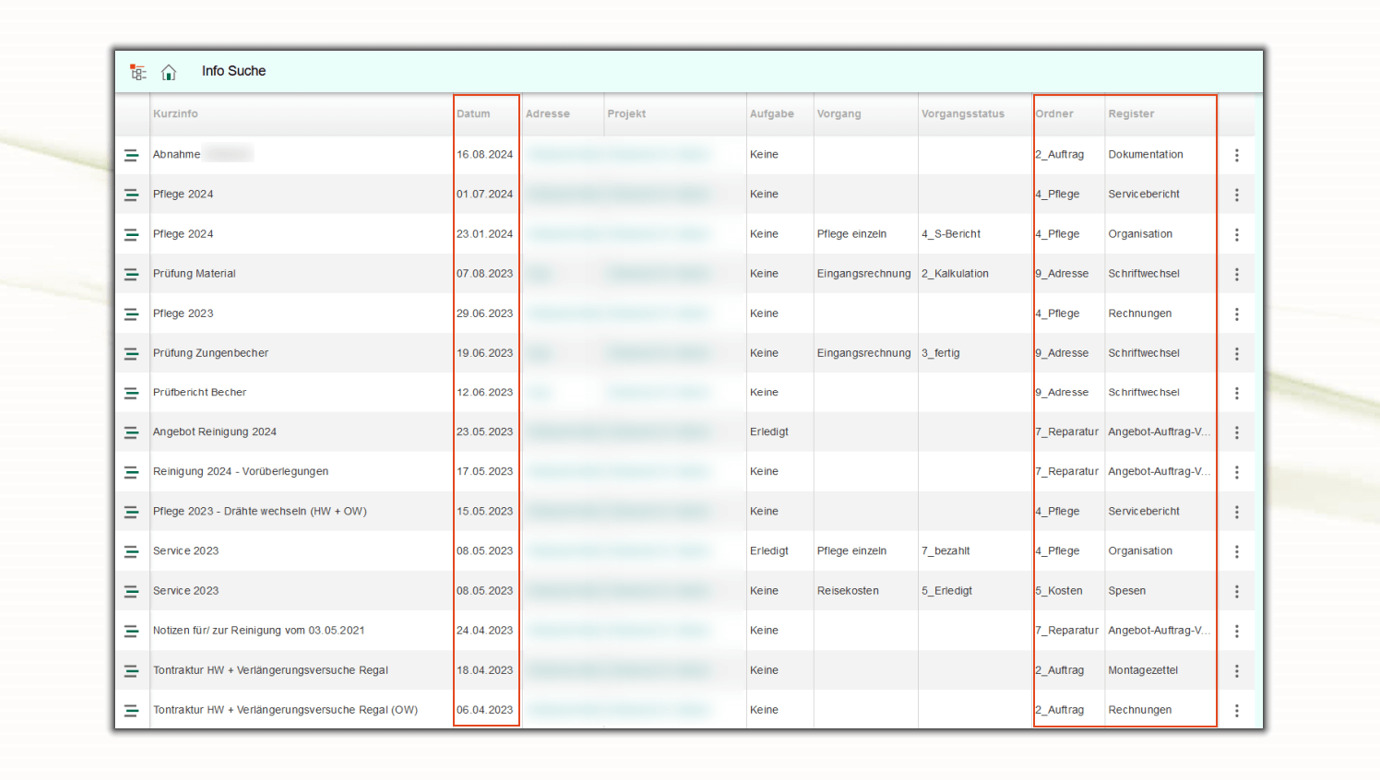Open Notizen für/ zur Reinigung entry
The image size is (1380, 780).
pos(258,630)
